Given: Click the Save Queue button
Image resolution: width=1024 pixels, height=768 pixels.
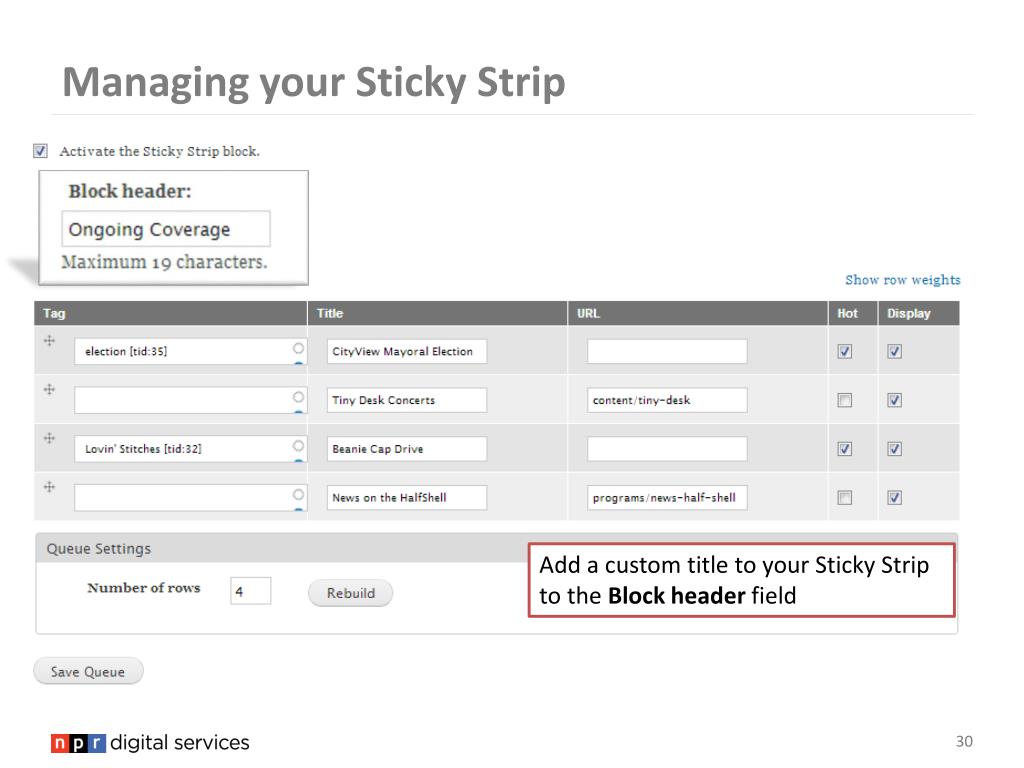Looking at the screenshot, I should pyautogui.click(x=88, y=671).
